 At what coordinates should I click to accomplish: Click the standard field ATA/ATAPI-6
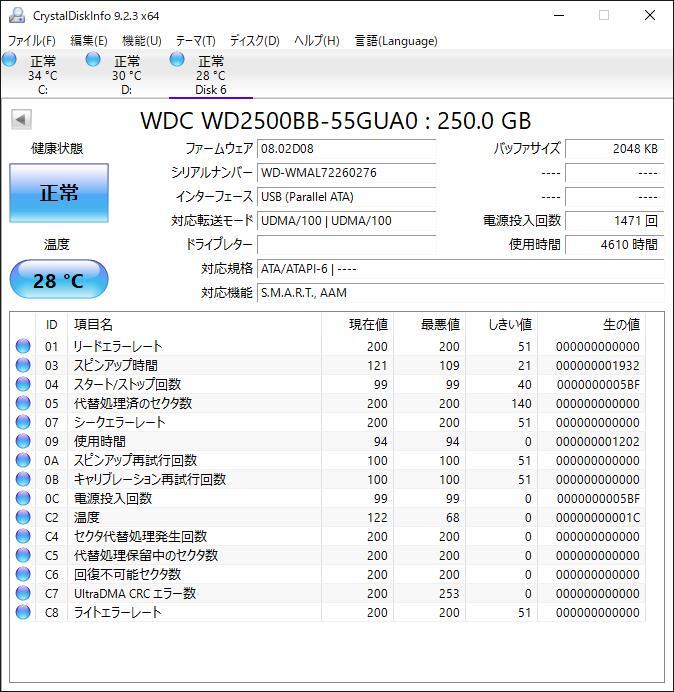460,268
